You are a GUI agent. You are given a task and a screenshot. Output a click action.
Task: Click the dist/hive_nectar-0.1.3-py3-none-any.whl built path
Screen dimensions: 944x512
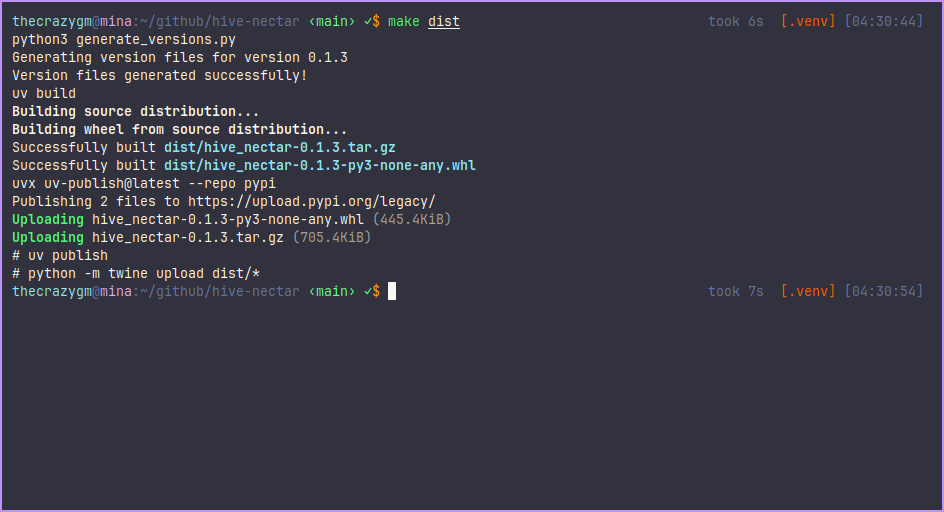tap(320, 165)
